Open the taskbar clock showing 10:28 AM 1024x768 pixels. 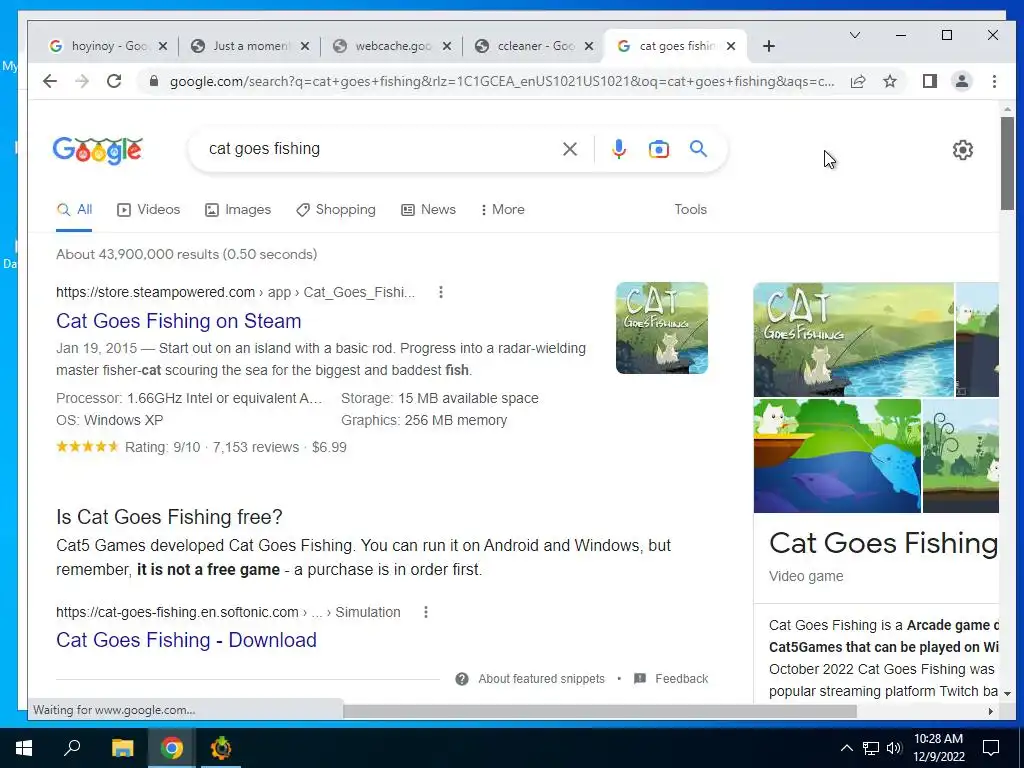(938, 748)
